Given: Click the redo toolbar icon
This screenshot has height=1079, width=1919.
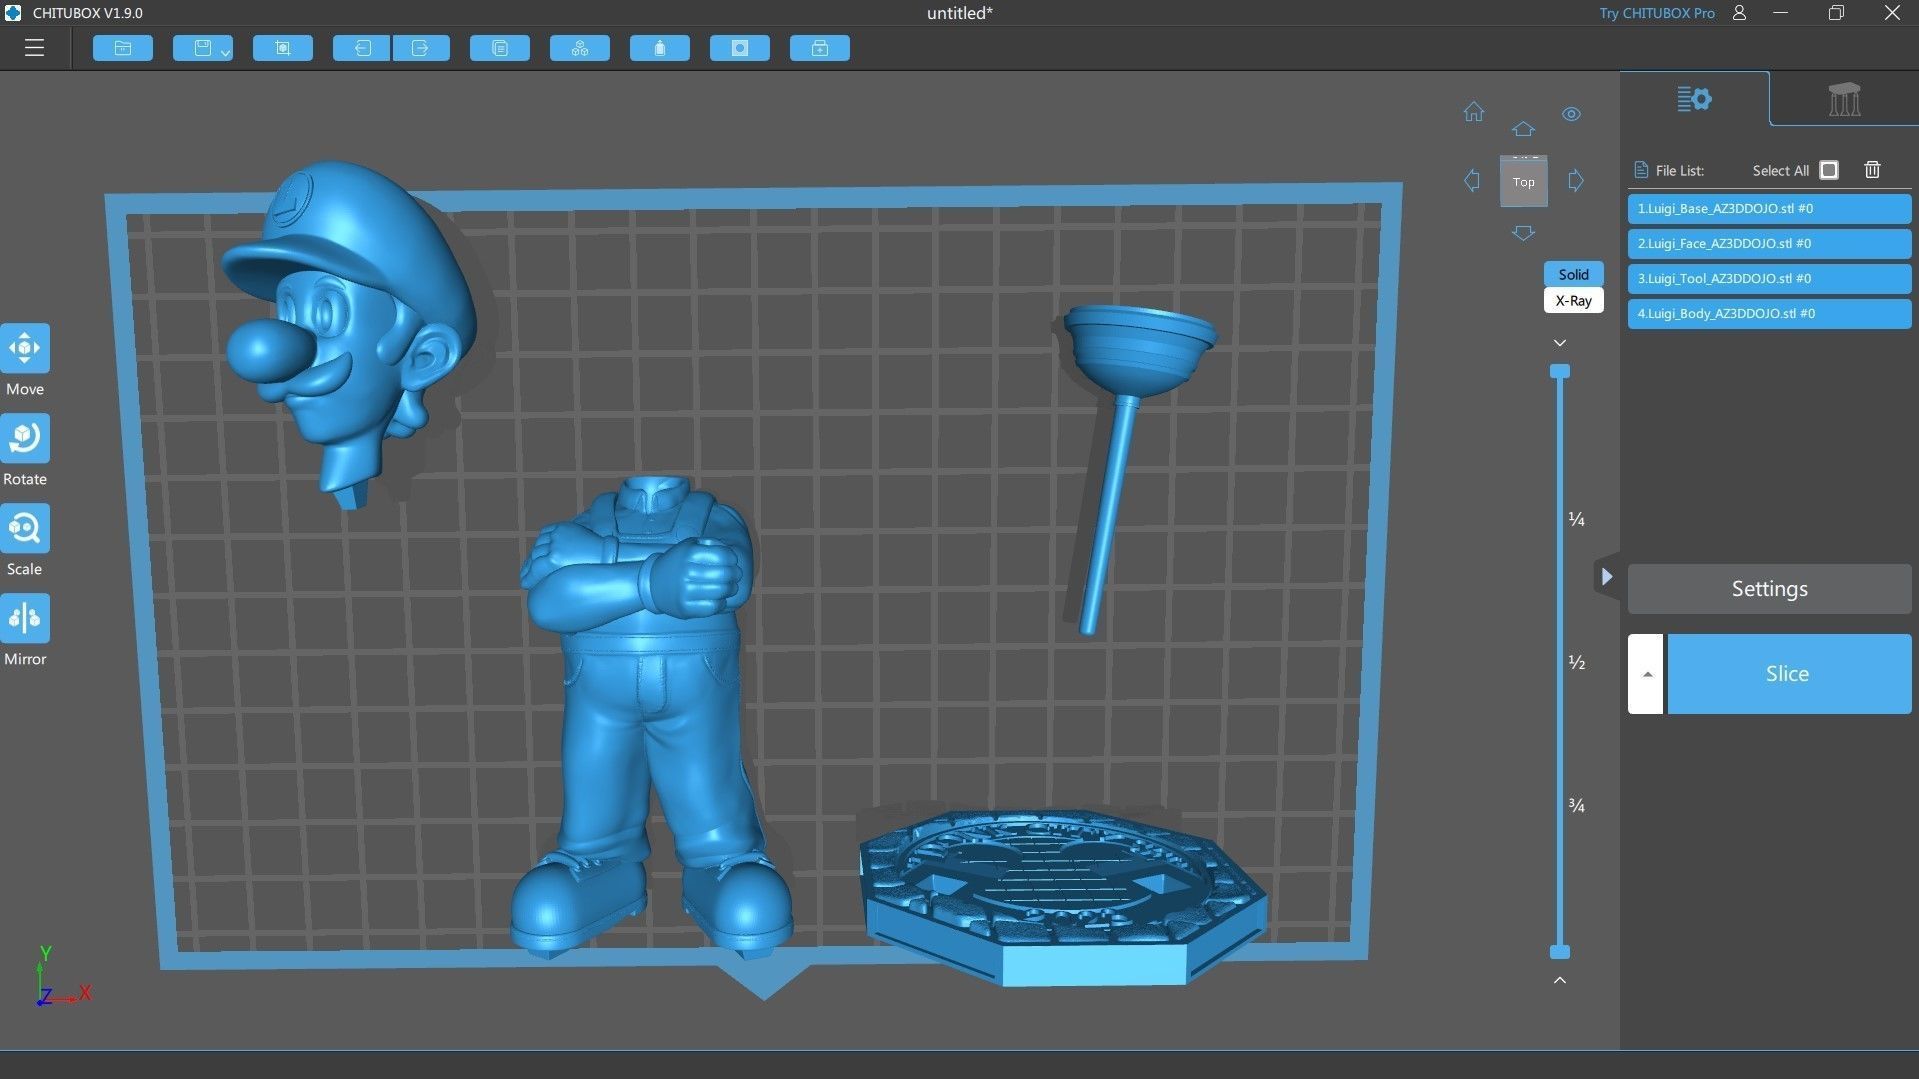Looking at the screenshot, I should [x=421, y=48].
